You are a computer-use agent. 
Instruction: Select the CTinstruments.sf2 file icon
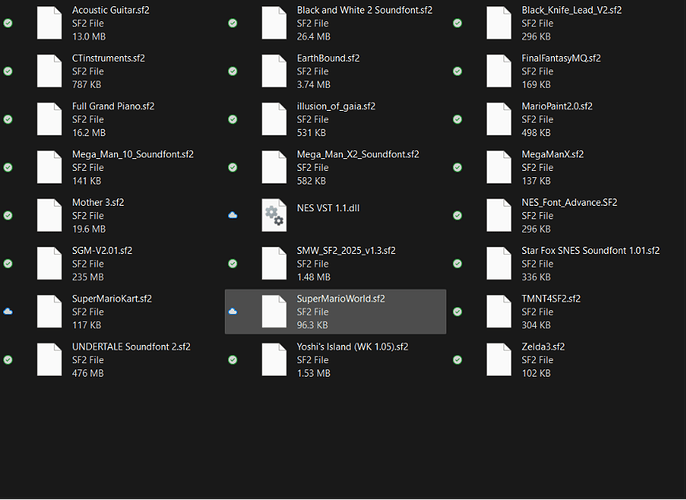click(49, 71)
